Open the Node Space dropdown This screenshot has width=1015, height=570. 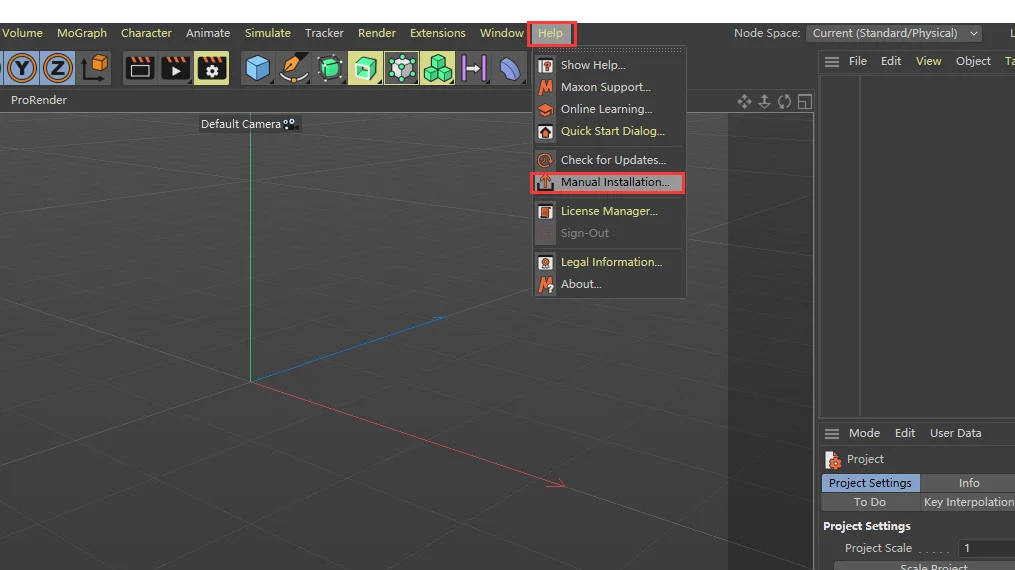pyautogui.click(x=894, y=33)
